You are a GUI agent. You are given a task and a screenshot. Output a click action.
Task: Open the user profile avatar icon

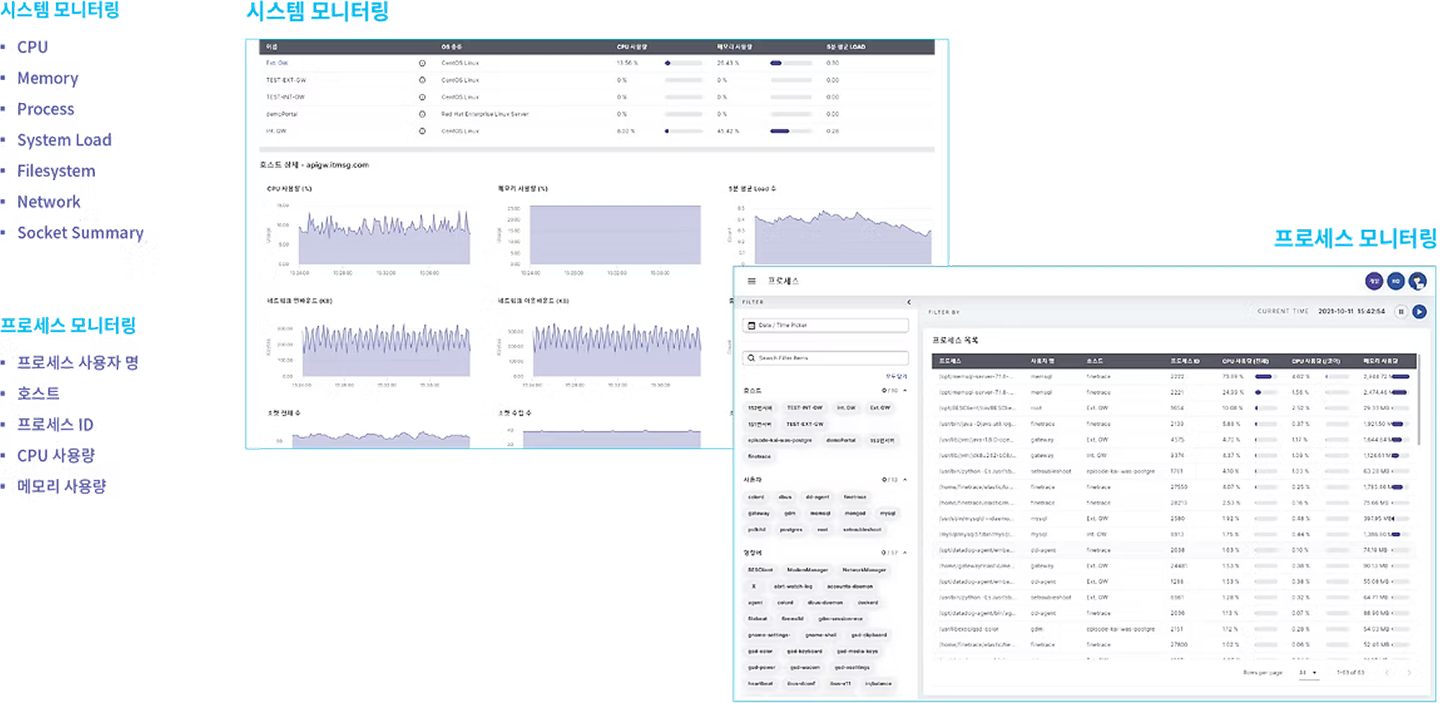[x=1417, y=282]
